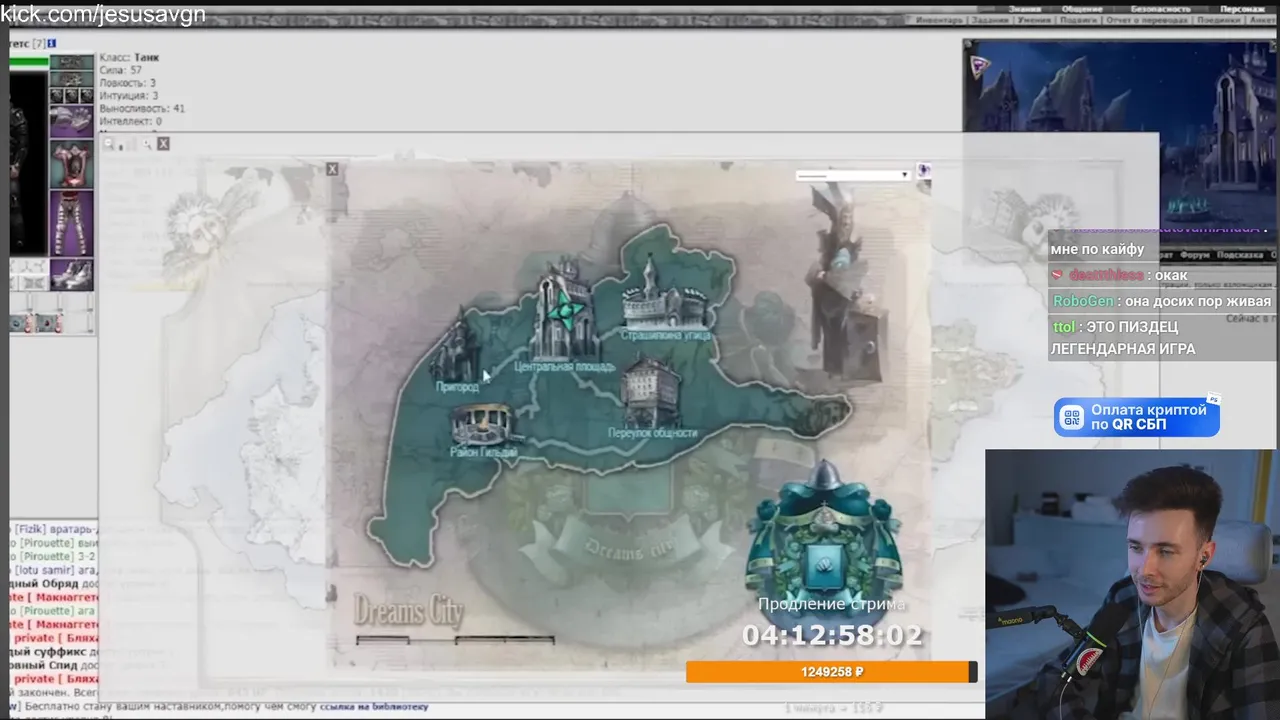Click the Выносливость: 41 stat line

coord(142,108)
